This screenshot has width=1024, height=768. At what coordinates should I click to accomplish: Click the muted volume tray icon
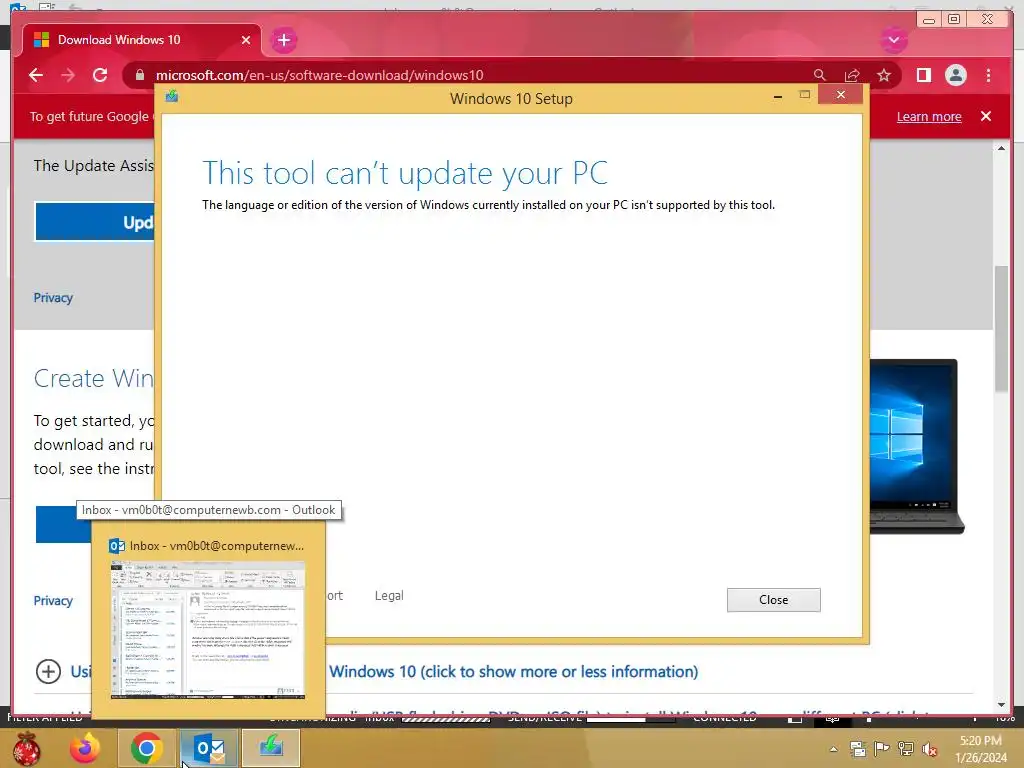930,749
